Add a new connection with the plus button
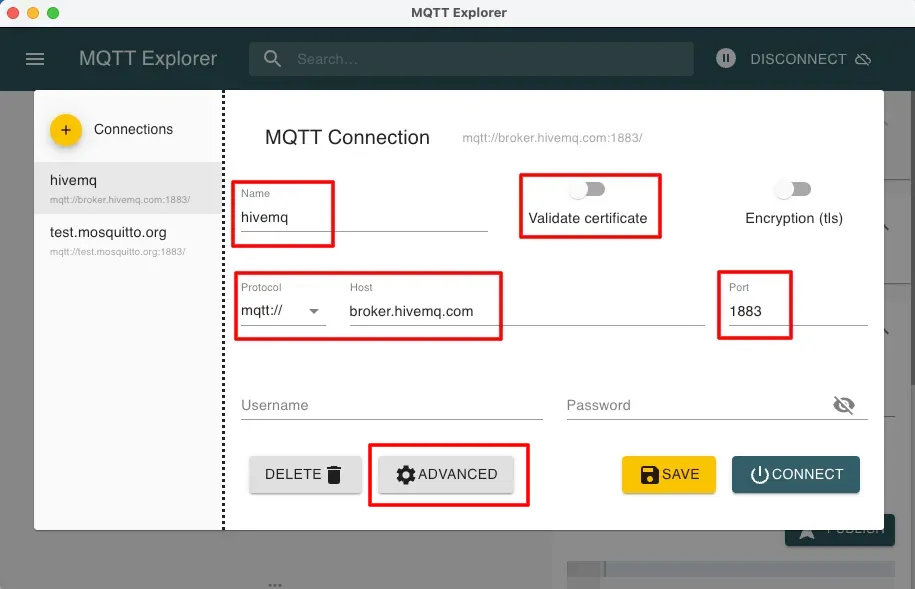The height and width of the screenshot is (589, 915). click(x=65, y=130)
